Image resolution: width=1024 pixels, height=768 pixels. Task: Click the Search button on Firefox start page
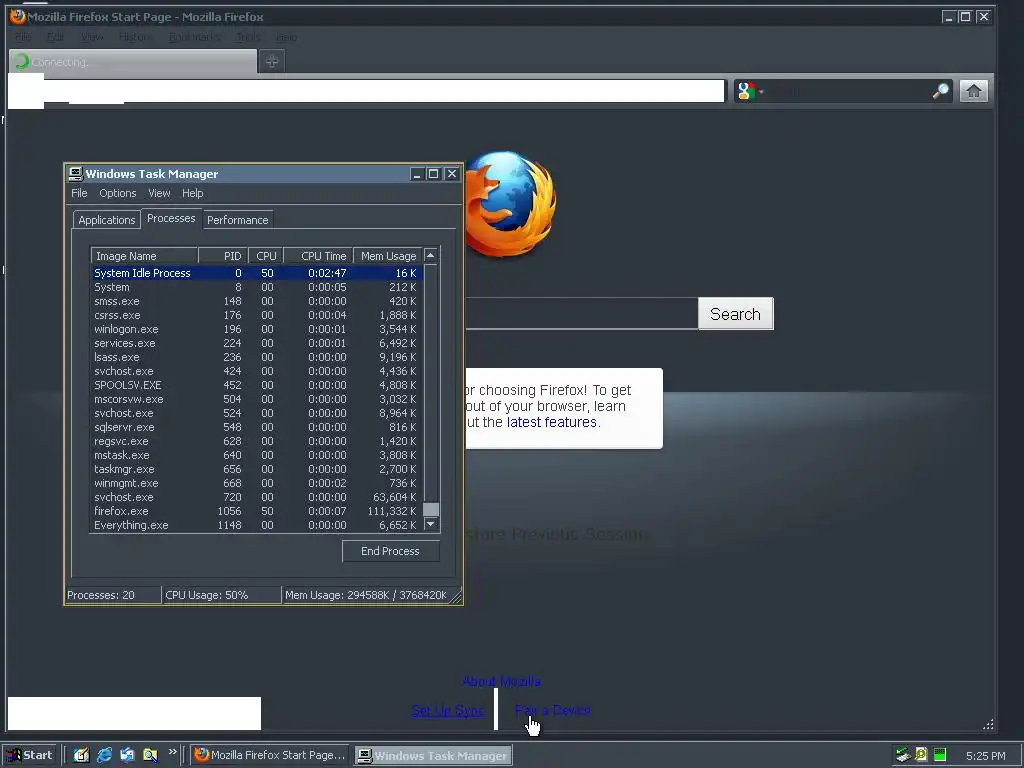tap(735, 314)
